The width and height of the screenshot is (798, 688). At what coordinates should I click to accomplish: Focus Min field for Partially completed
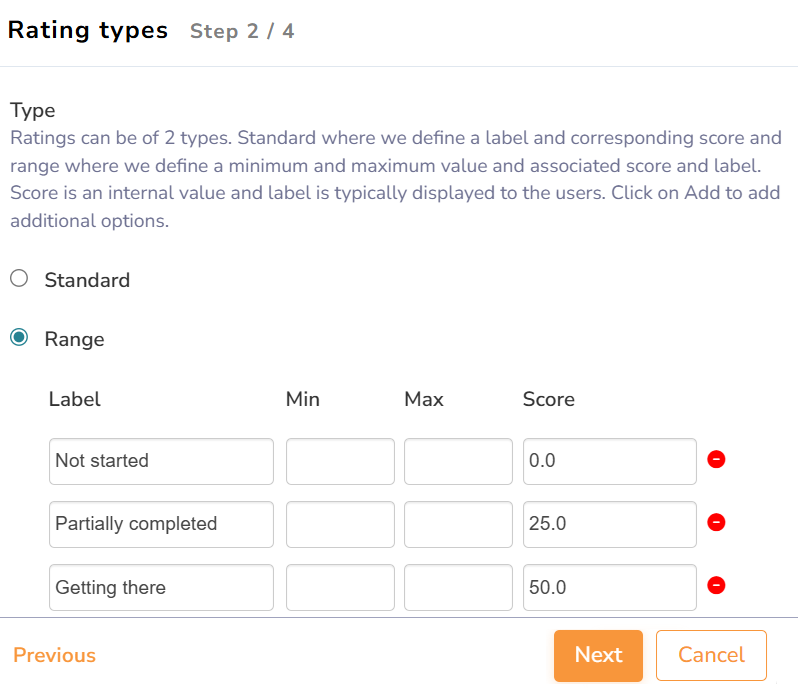pyautogui.click(x=340, y=524)
